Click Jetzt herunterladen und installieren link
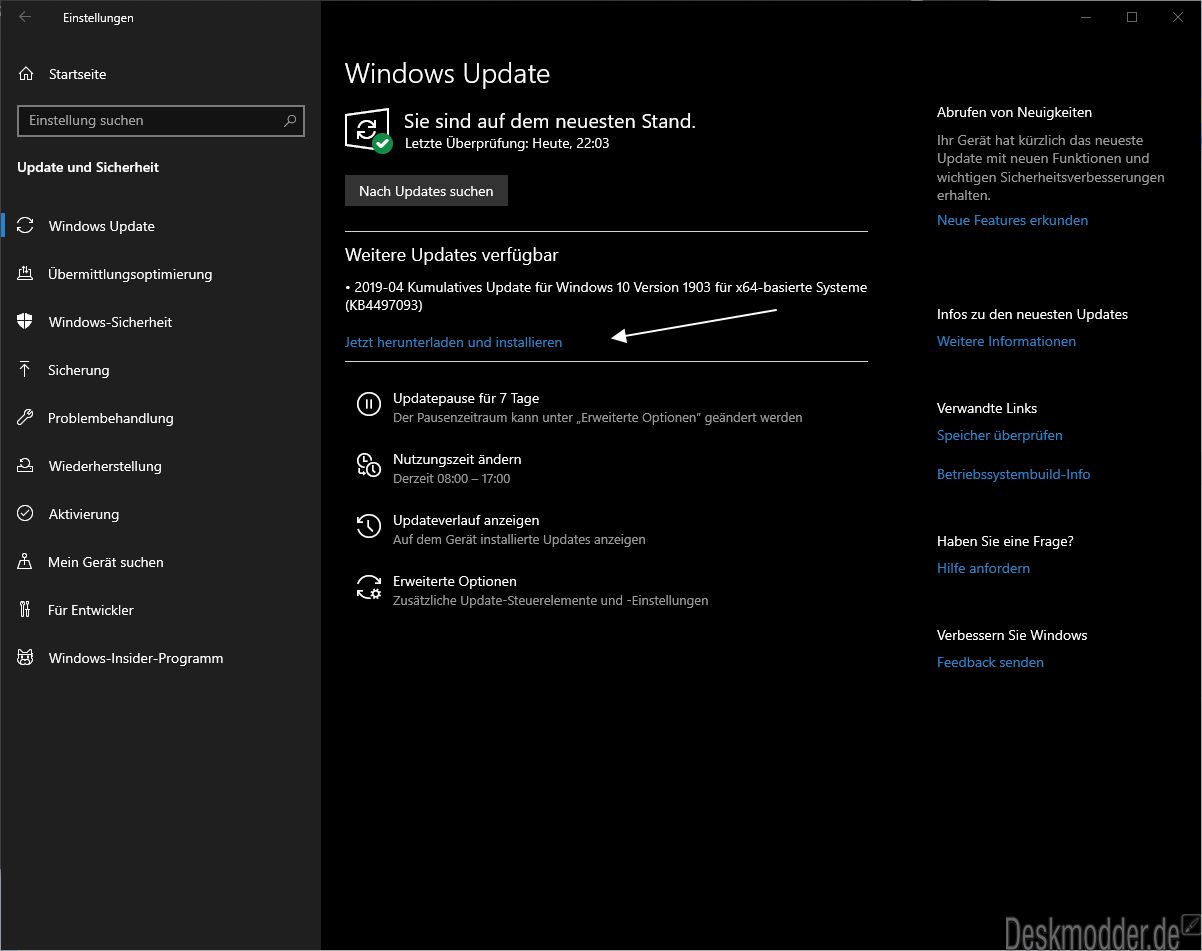This screenshot has height=951, width=1202. coord(453,342)
